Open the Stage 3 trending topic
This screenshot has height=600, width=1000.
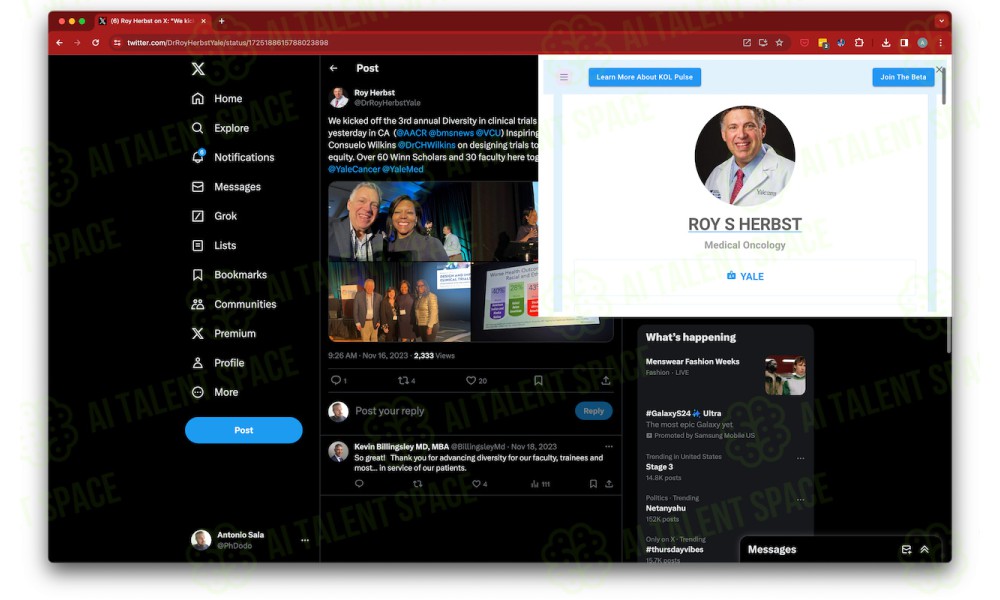tap(659, 467)
